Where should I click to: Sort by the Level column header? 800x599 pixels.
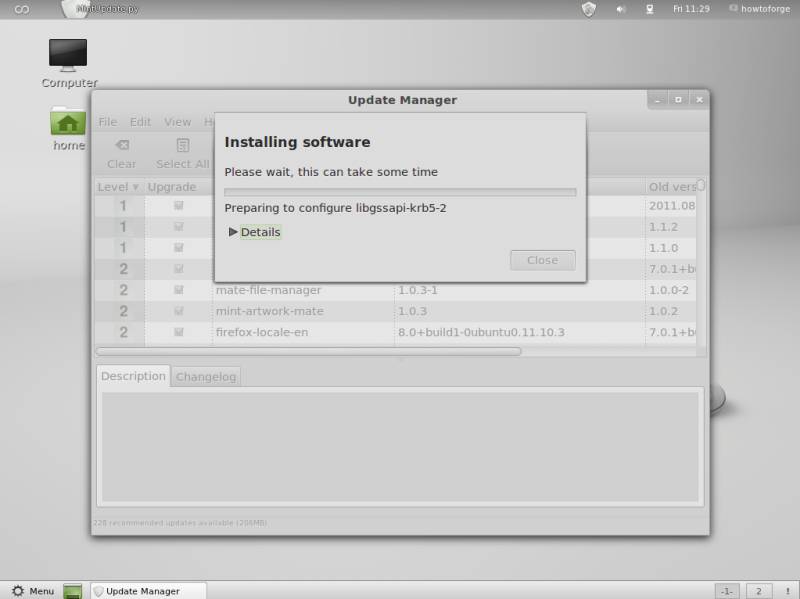(118, 187)
